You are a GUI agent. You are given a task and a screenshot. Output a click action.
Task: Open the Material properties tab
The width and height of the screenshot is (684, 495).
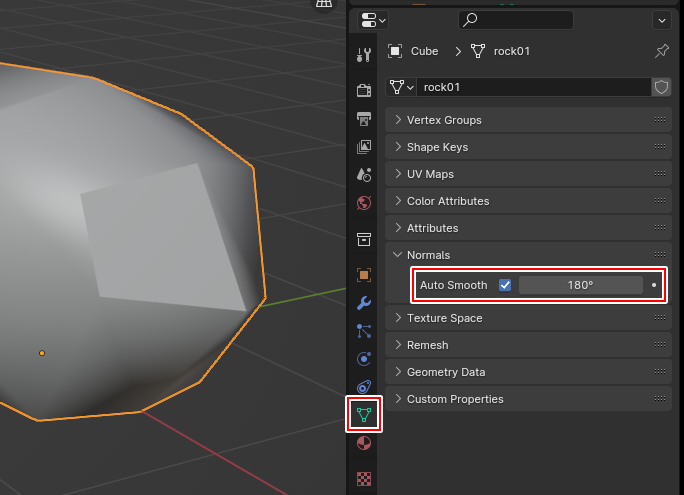pyautogui.click(x=364, y=443)
